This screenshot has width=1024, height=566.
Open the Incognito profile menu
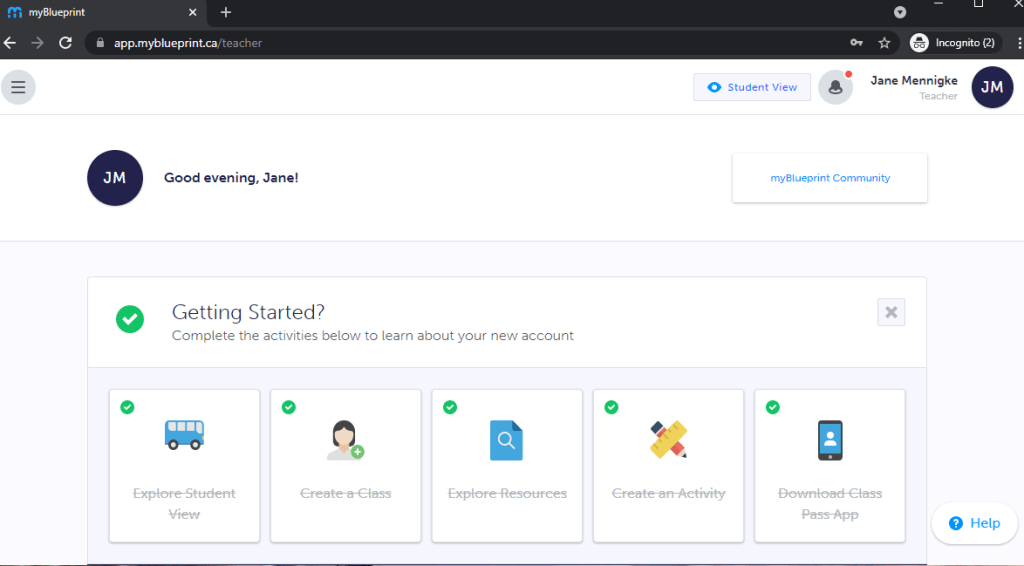coord(955,43)
